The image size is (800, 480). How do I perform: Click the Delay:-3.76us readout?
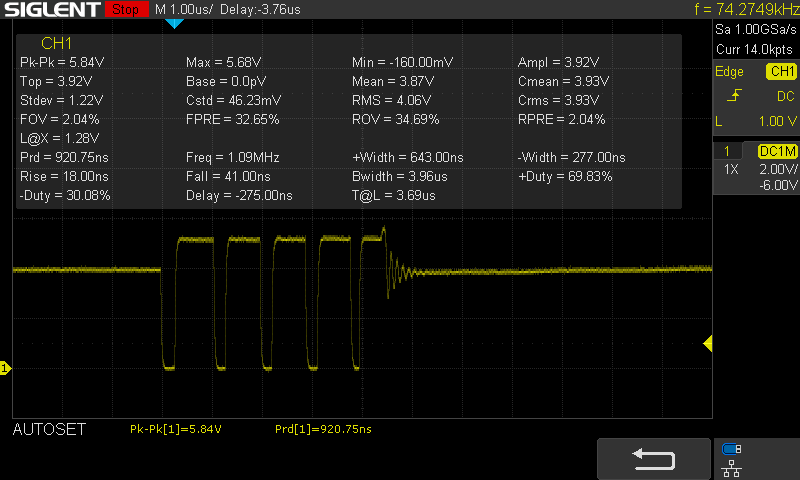(260, 9)
